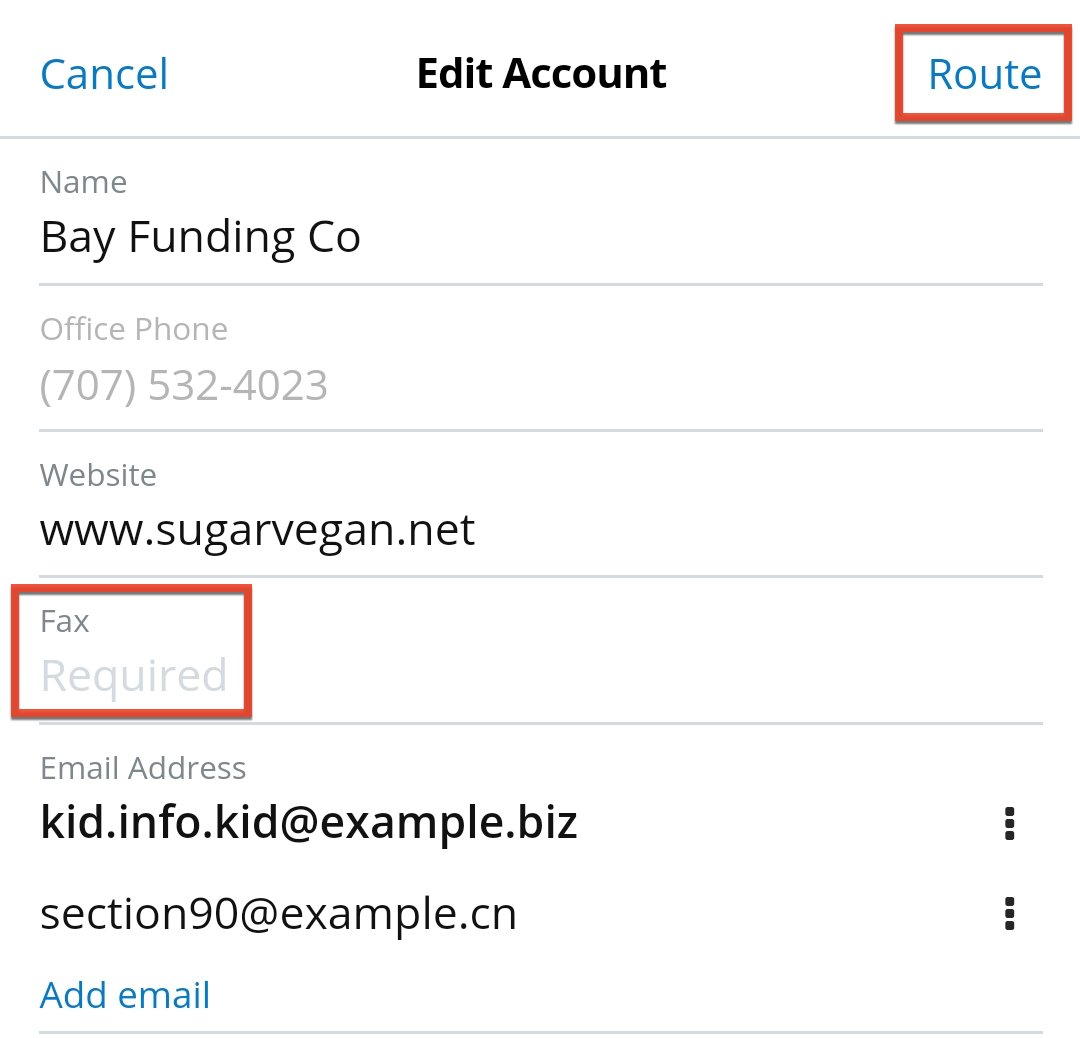Tap the Office Phone number (707) 532-4023
The height and width of the screenshot is (1038, 1080).
pos(184,386)
